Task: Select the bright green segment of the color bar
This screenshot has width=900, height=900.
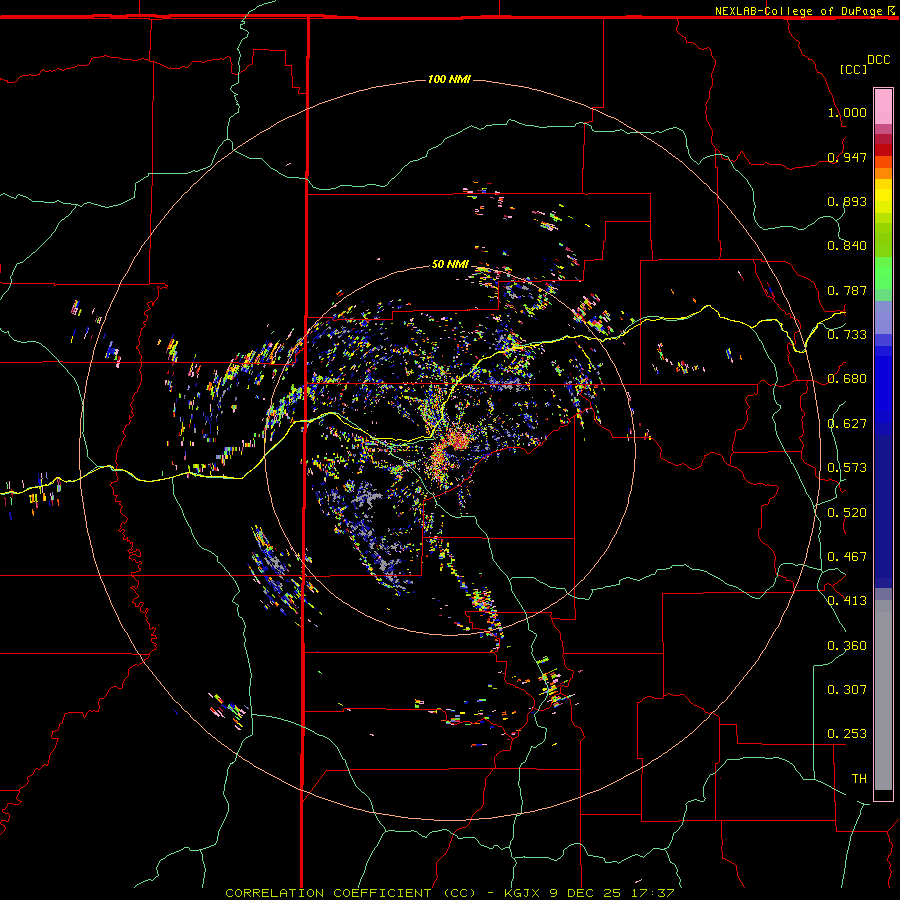Action: 883,273
